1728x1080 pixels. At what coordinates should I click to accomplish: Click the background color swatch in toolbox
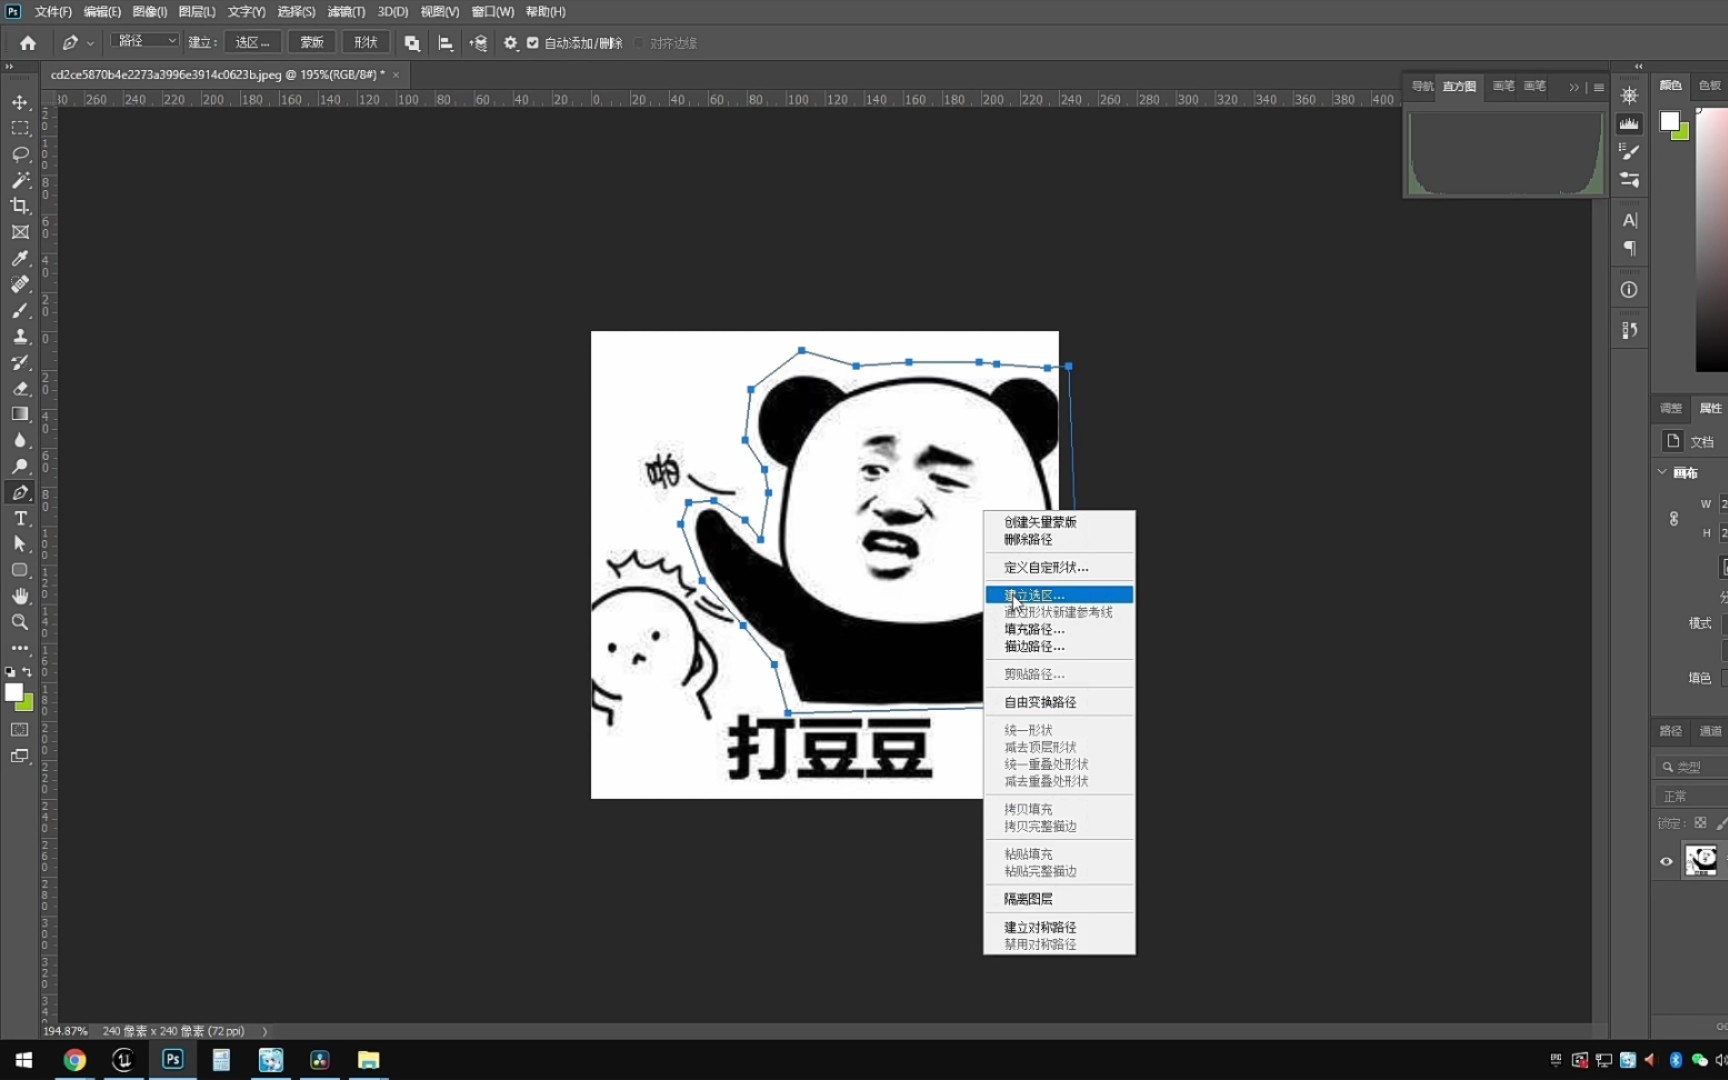click(x=27, y=705)
